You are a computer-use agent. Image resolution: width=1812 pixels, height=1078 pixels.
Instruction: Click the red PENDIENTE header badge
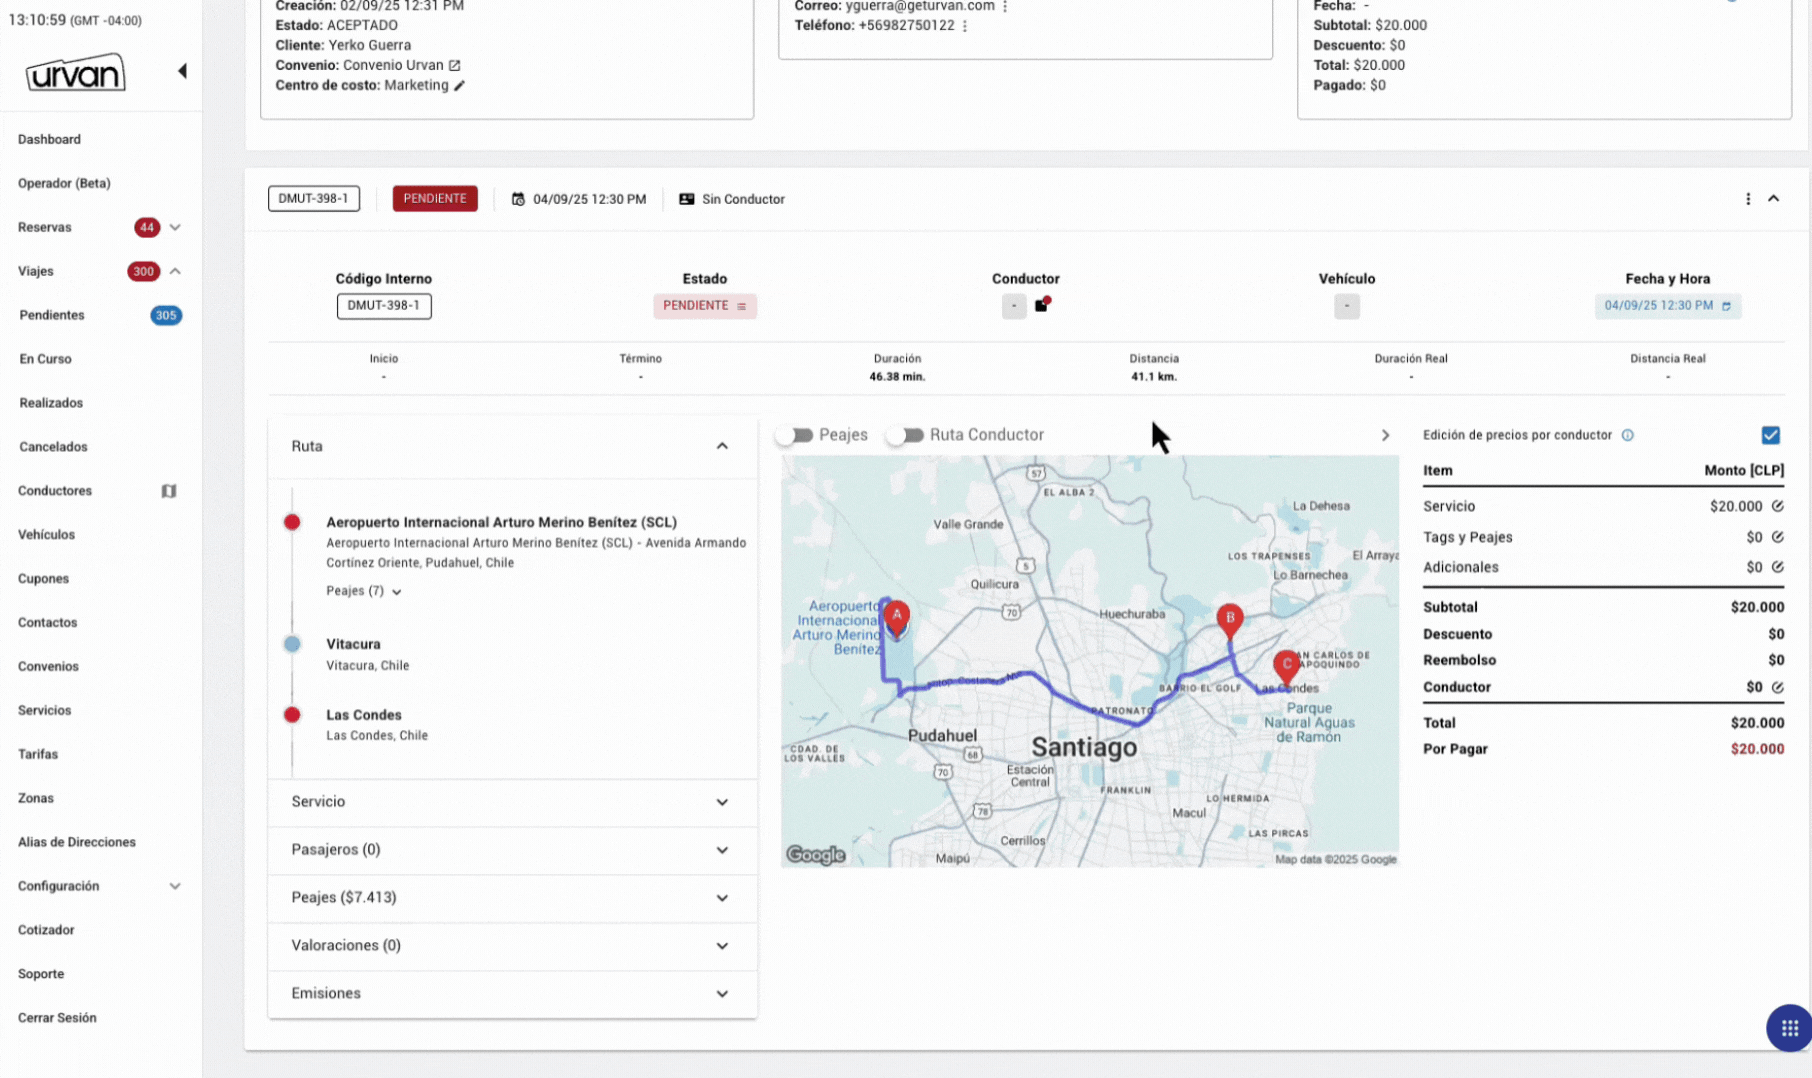pos(435,199)
